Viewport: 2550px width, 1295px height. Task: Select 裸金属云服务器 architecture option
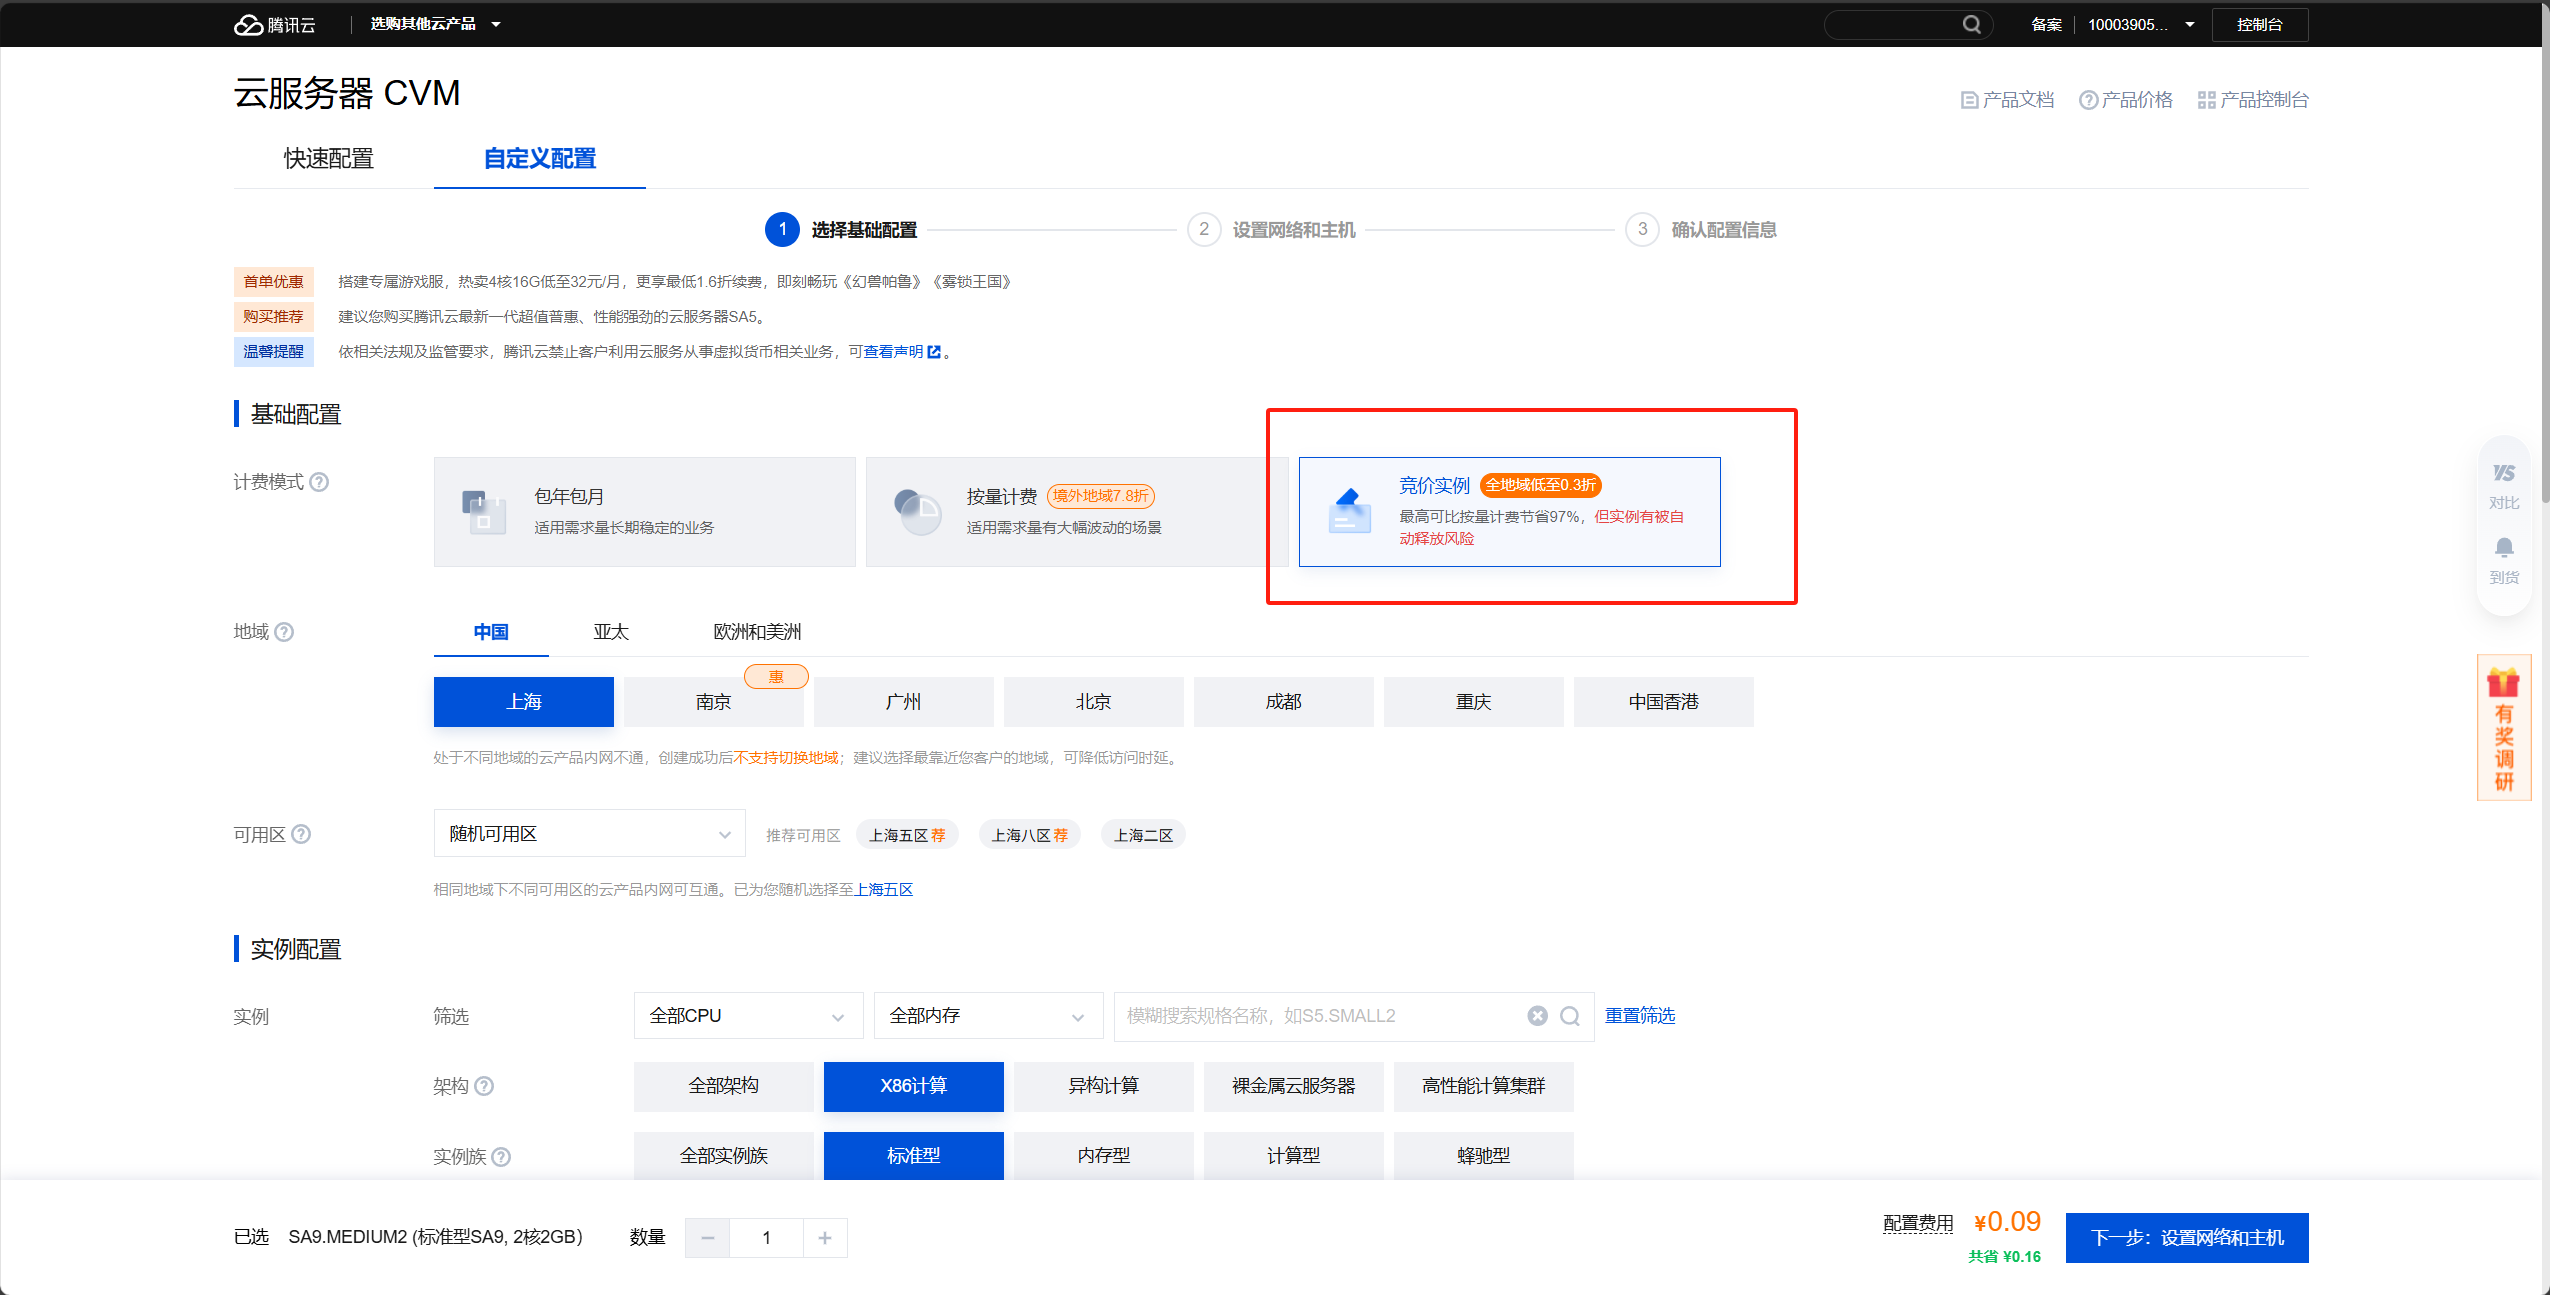pos(1294,1086)
